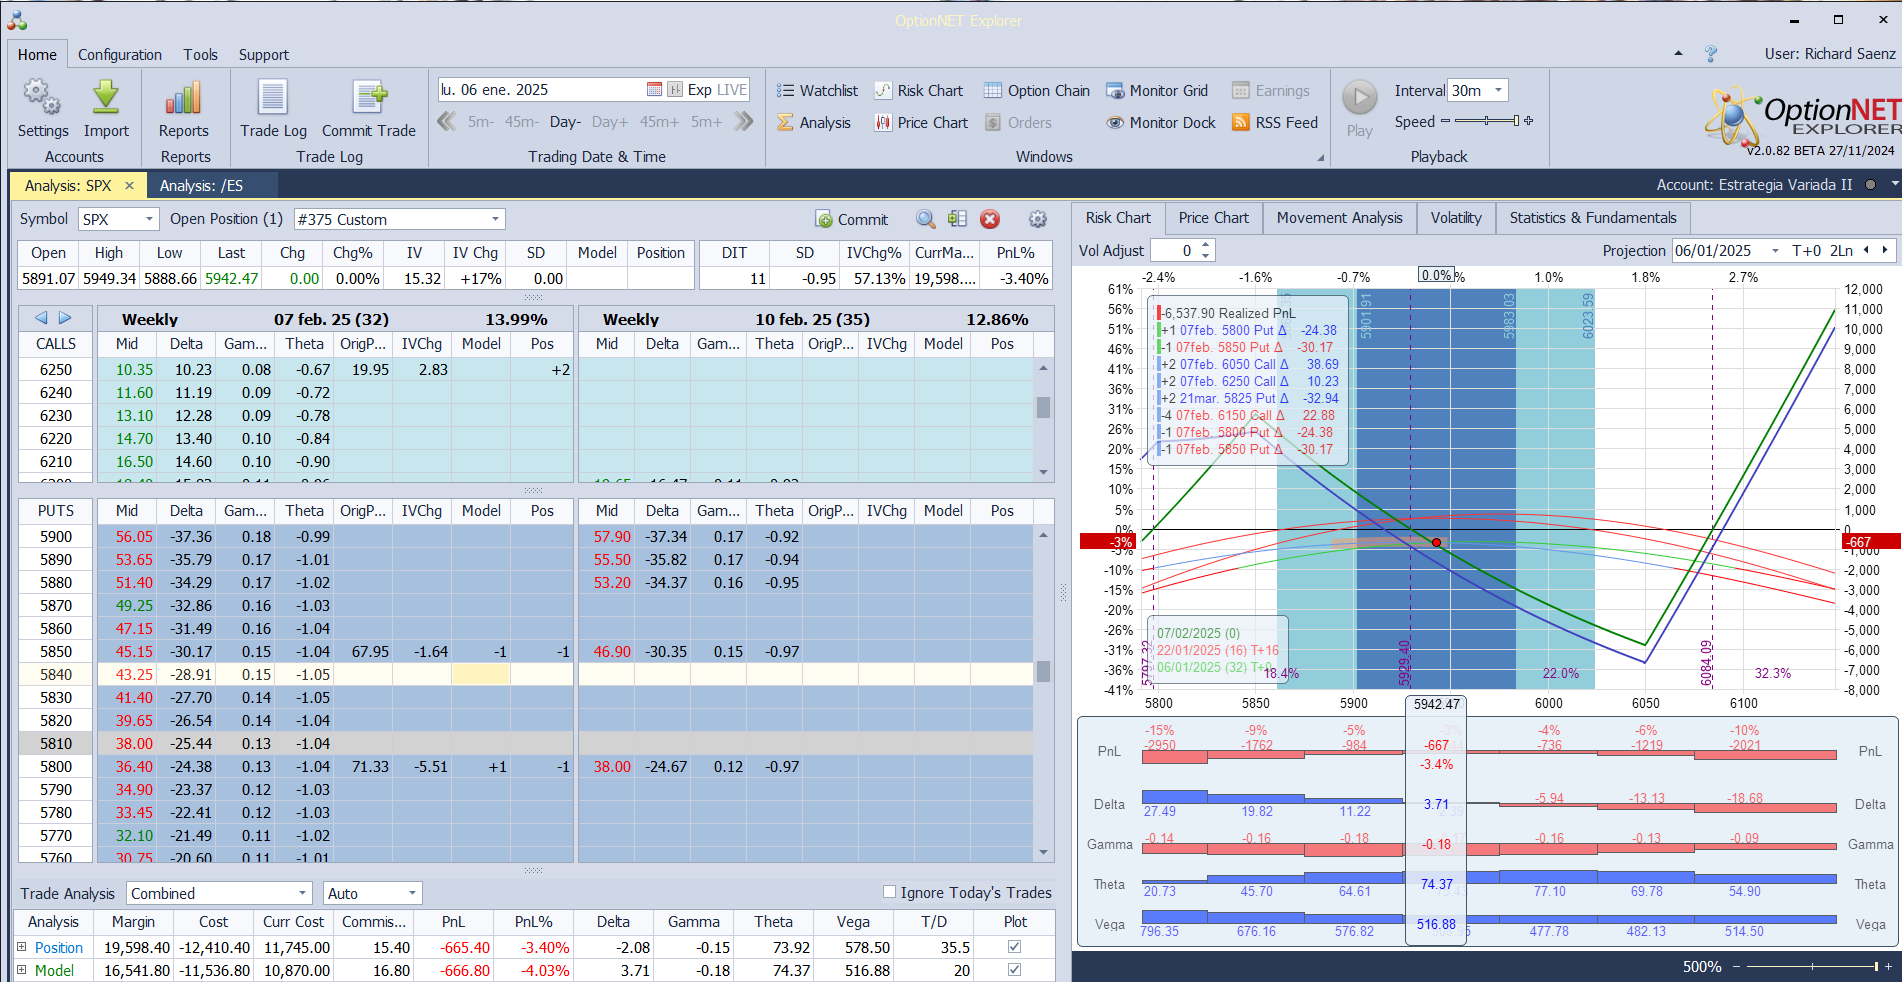Open the Option Chain window
The image size is (1902, 982).
pyautogui.click(x=1036, y=91)
